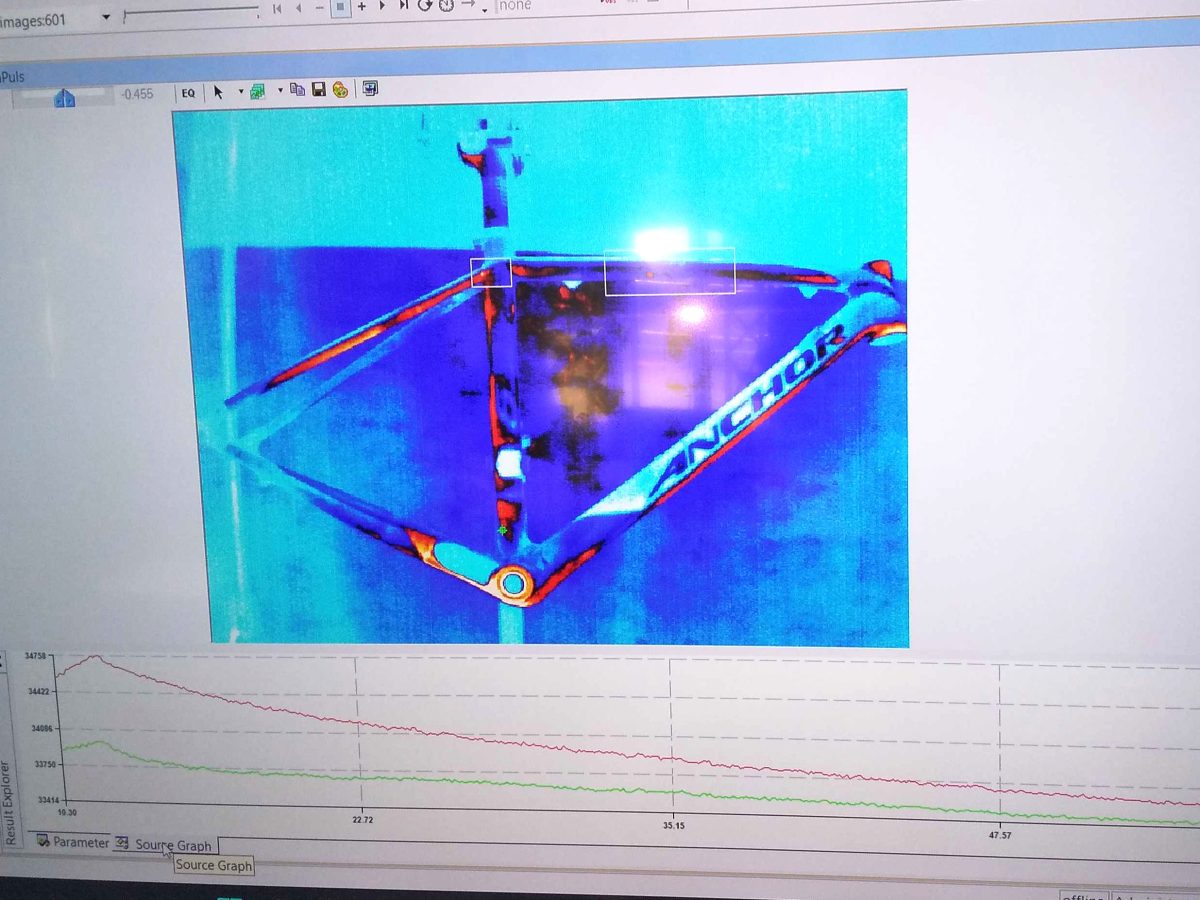Click the small ROI box on seat tube
Screen dimensions: 1200x900
coord(491,272)
